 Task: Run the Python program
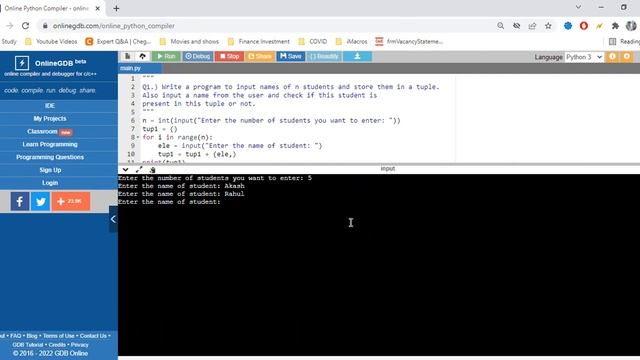pyautogui.click(x=166, y=56)
